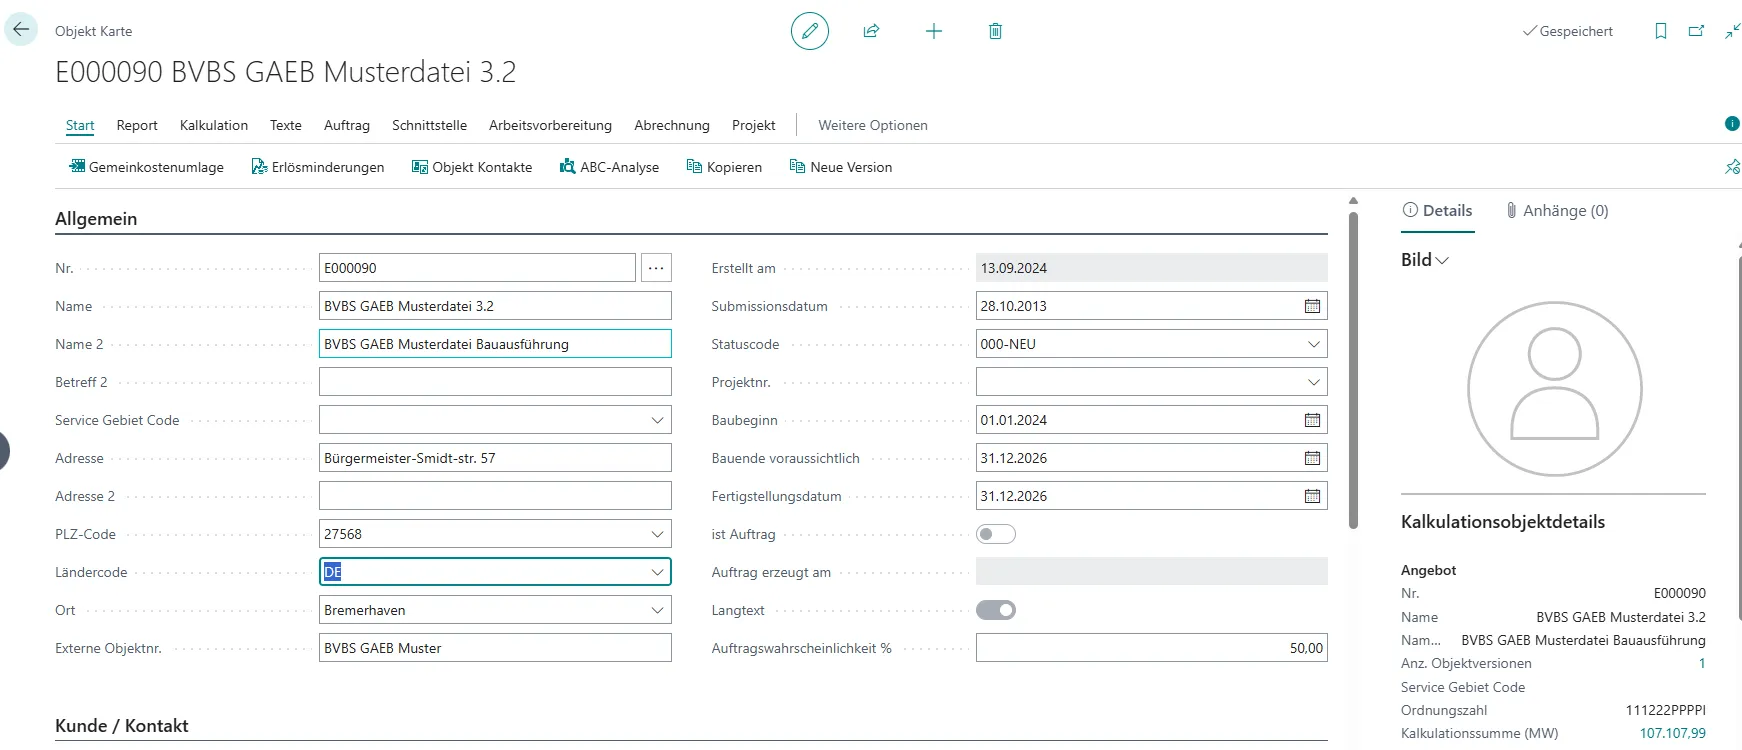Open the Kalkulation menu tab
The image size is (1742, 750).
pos(213,125)
